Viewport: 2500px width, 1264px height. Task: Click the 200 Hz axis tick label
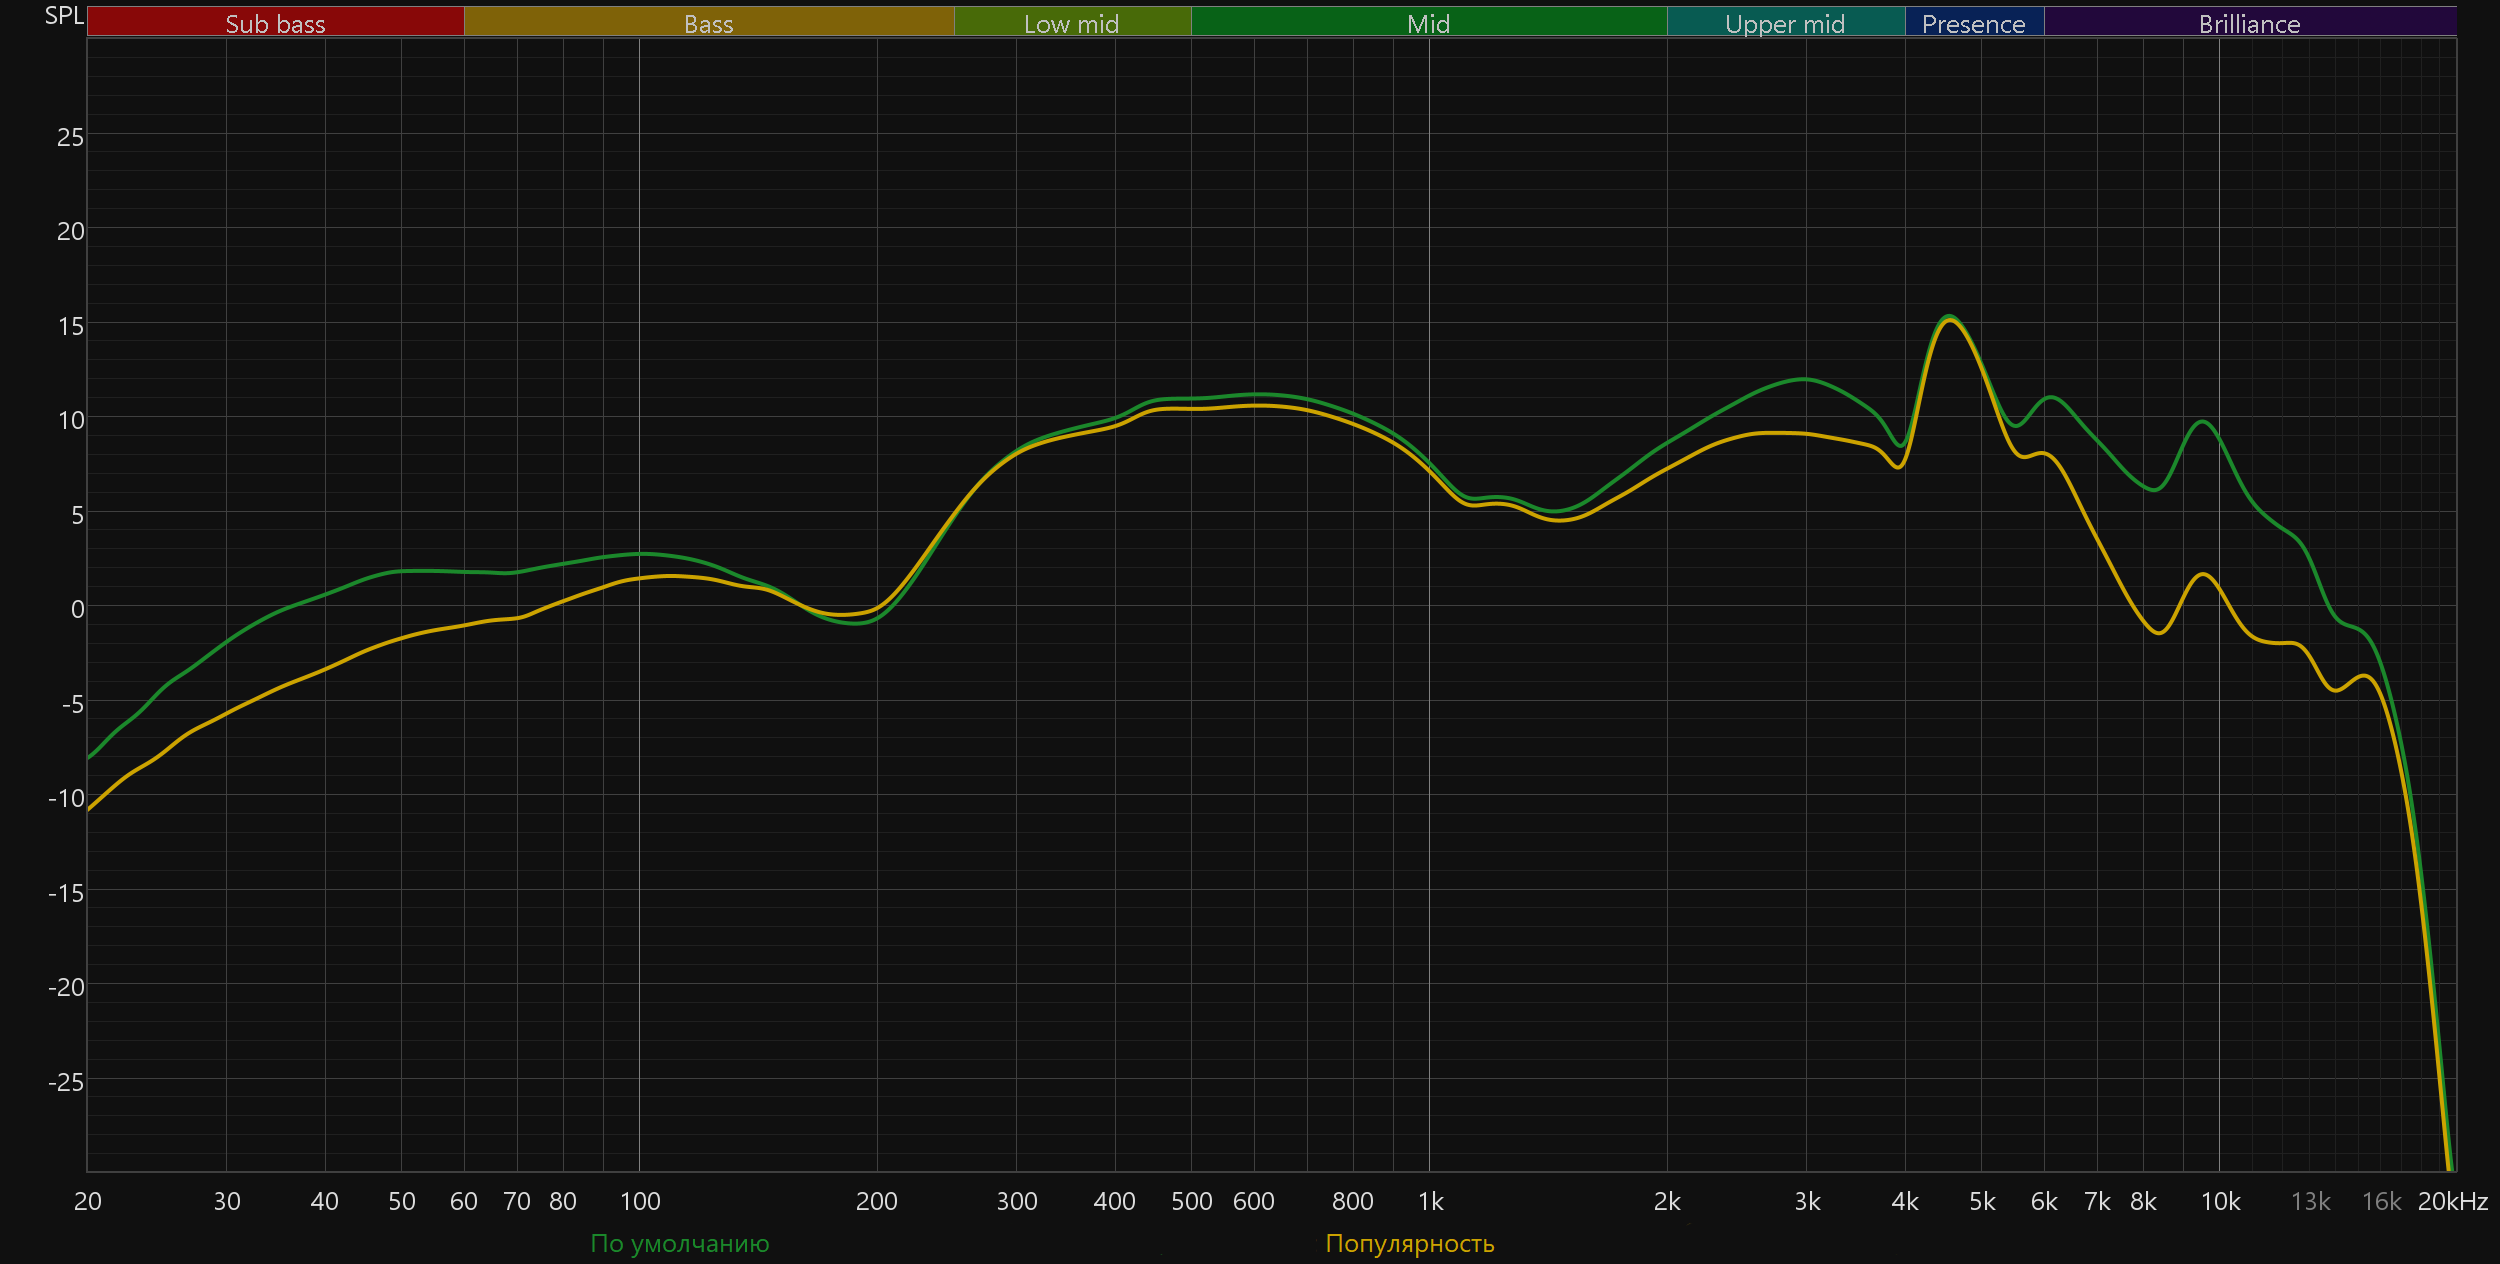pyautogui.click(x=876, y=1201)
